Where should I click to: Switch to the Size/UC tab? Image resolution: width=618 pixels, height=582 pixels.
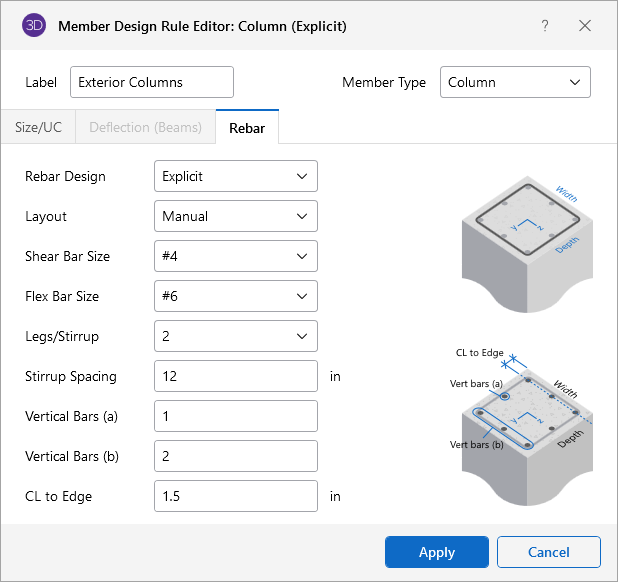point(36,127)
